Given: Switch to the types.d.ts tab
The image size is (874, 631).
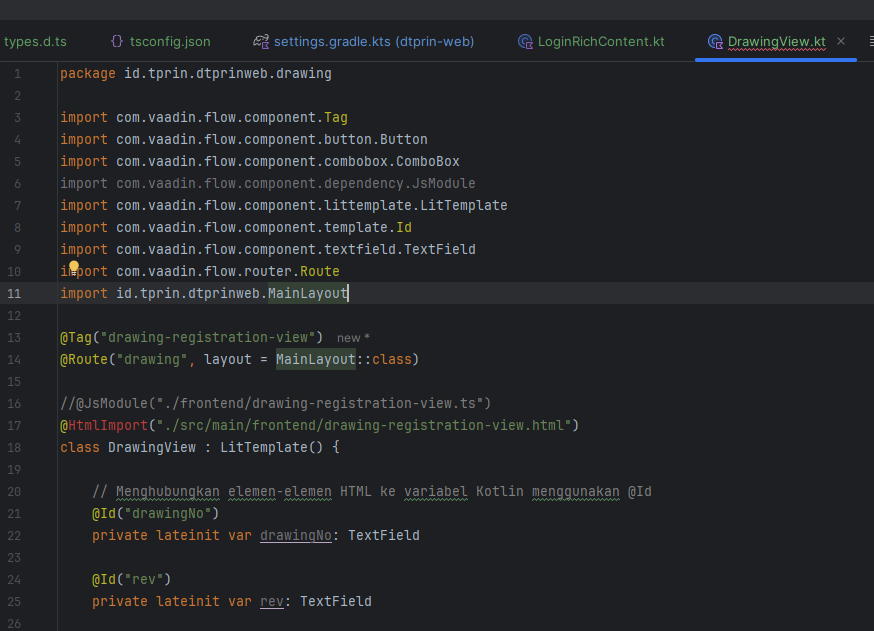Looking at the screenshot, I should pyautogui.click(x=34, y=42).
